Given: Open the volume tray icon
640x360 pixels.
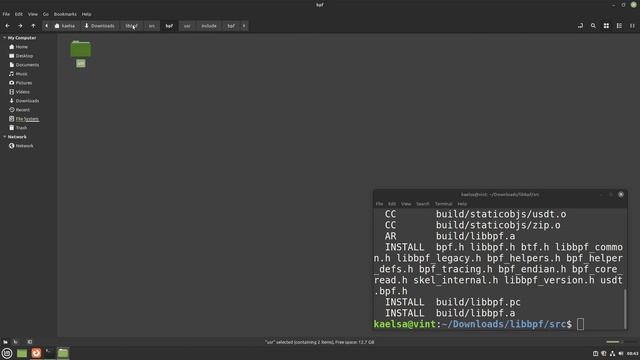Looking at the screenshot, I should point(620,353).
